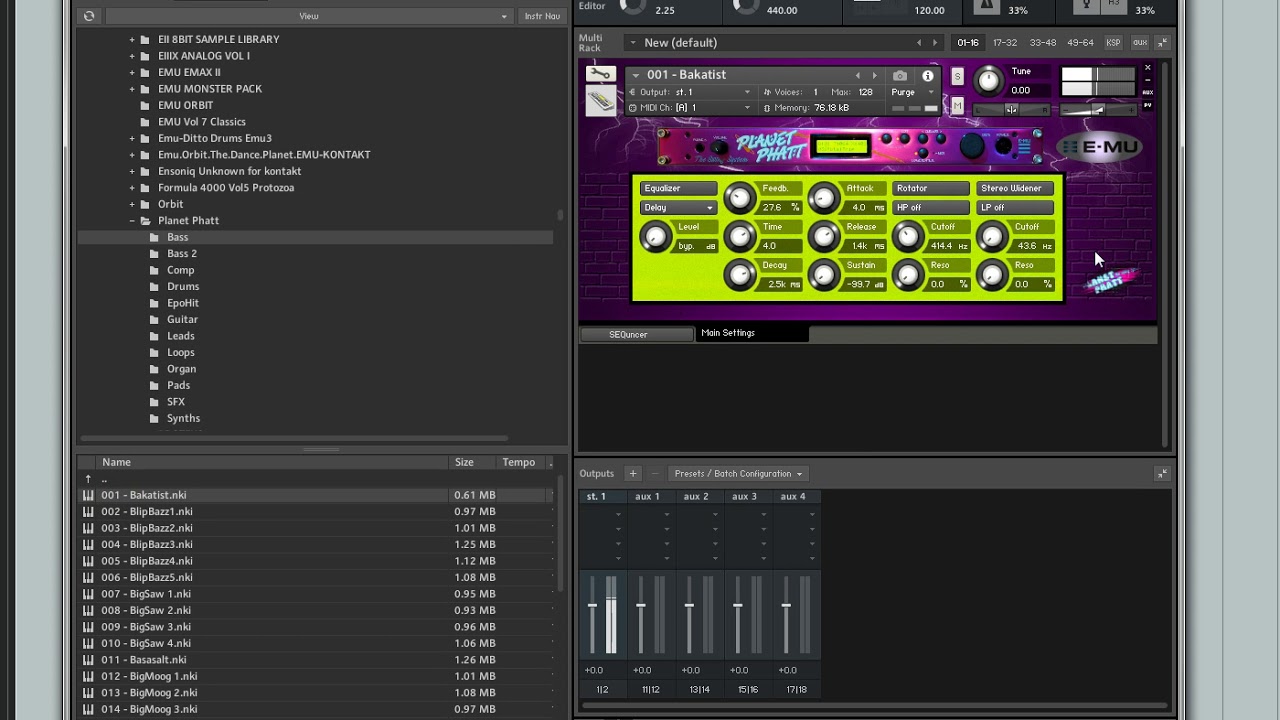This screenshot has height=720, width=1280.
Task: Mute the Bakatist instrument
Action: tap(957, 106)
